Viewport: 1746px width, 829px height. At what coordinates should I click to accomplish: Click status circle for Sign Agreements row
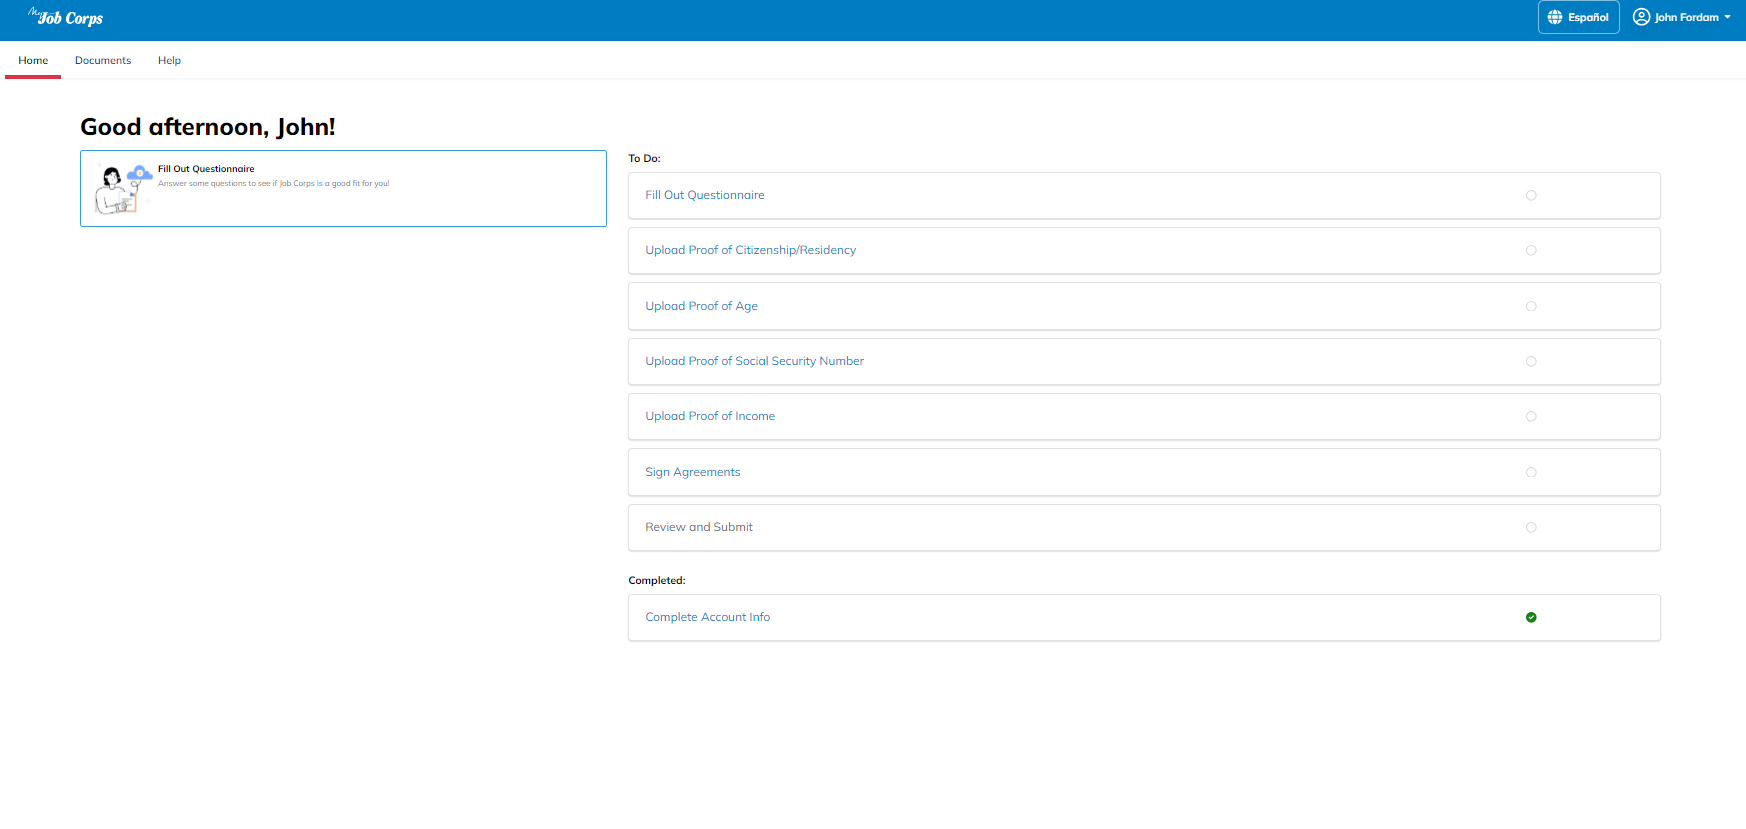tap(1531, 472)
